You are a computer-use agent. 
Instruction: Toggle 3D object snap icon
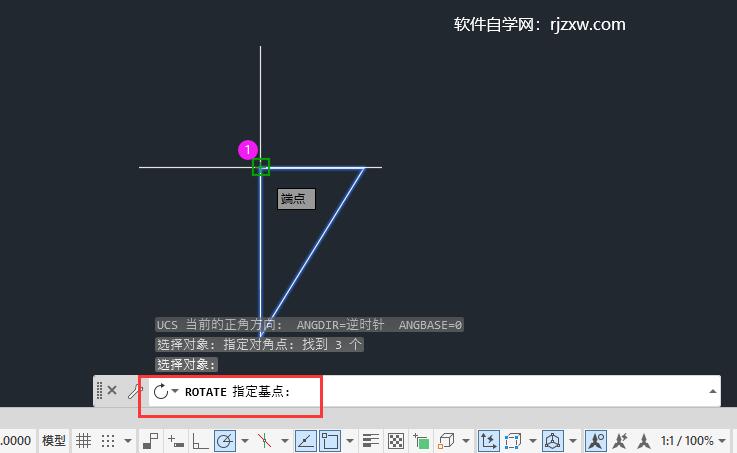(x=446, y=441)
